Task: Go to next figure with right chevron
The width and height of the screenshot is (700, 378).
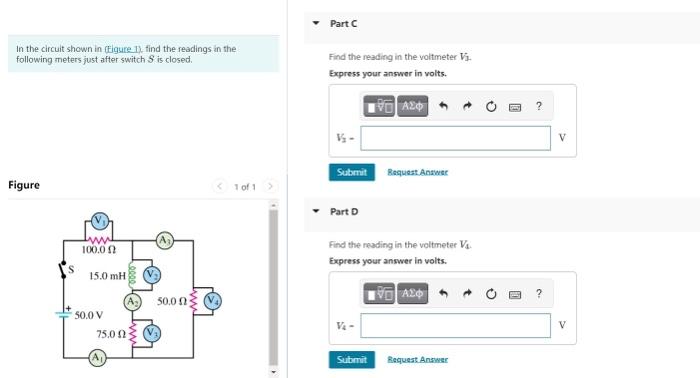Action: 270,186
